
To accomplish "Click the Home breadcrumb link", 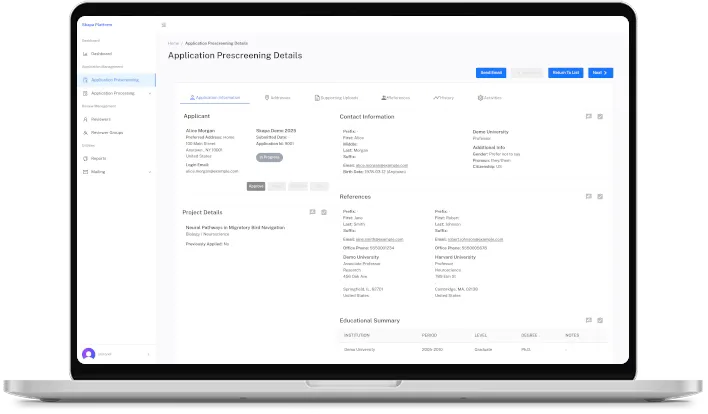I will pyautogui.click(x=173, y=43).
